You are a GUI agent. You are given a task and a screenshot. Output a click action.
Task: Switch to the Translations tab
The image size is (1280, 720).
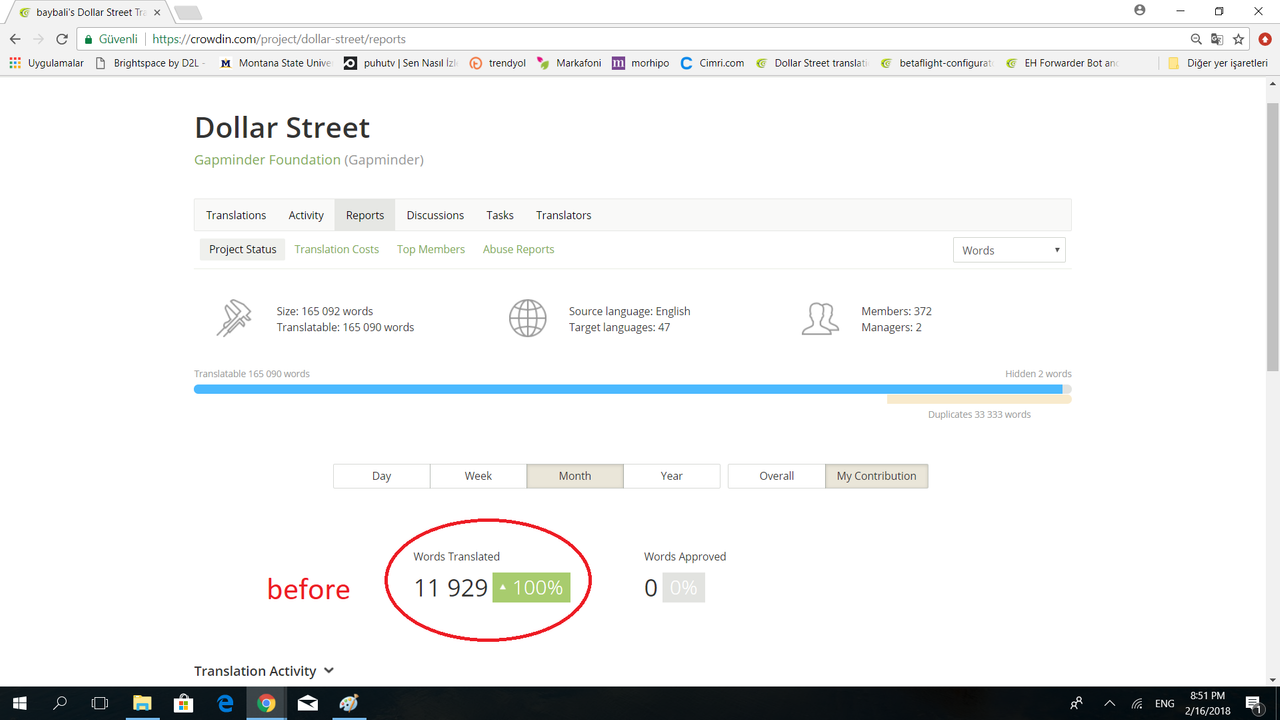pyautogui.click(x=236, y=215)
